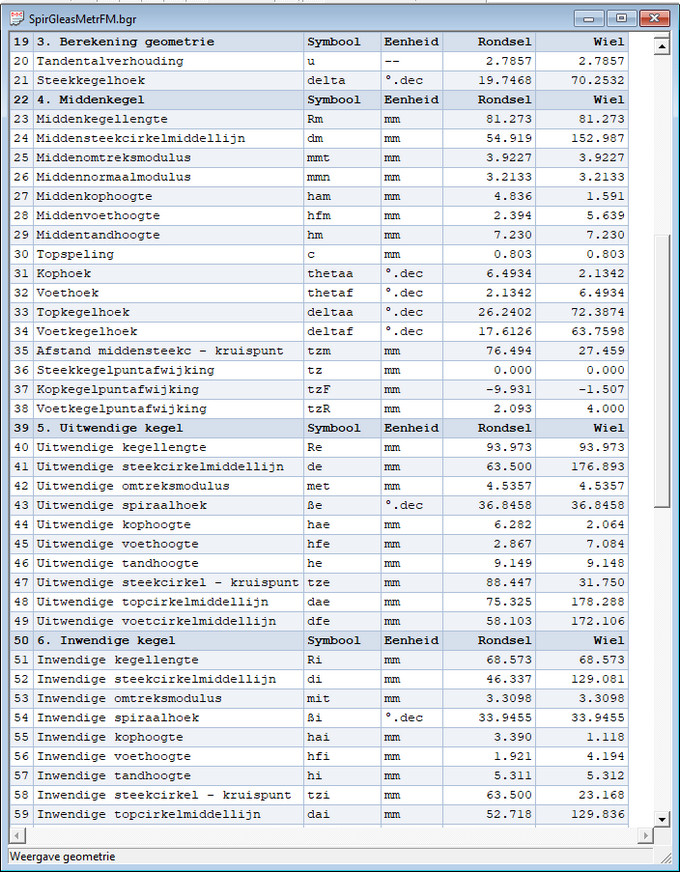Click Wiel value 129.081 for Inwendige steekcirkelmiddellijn
The image size is (680, 872).
pos(598,679)
